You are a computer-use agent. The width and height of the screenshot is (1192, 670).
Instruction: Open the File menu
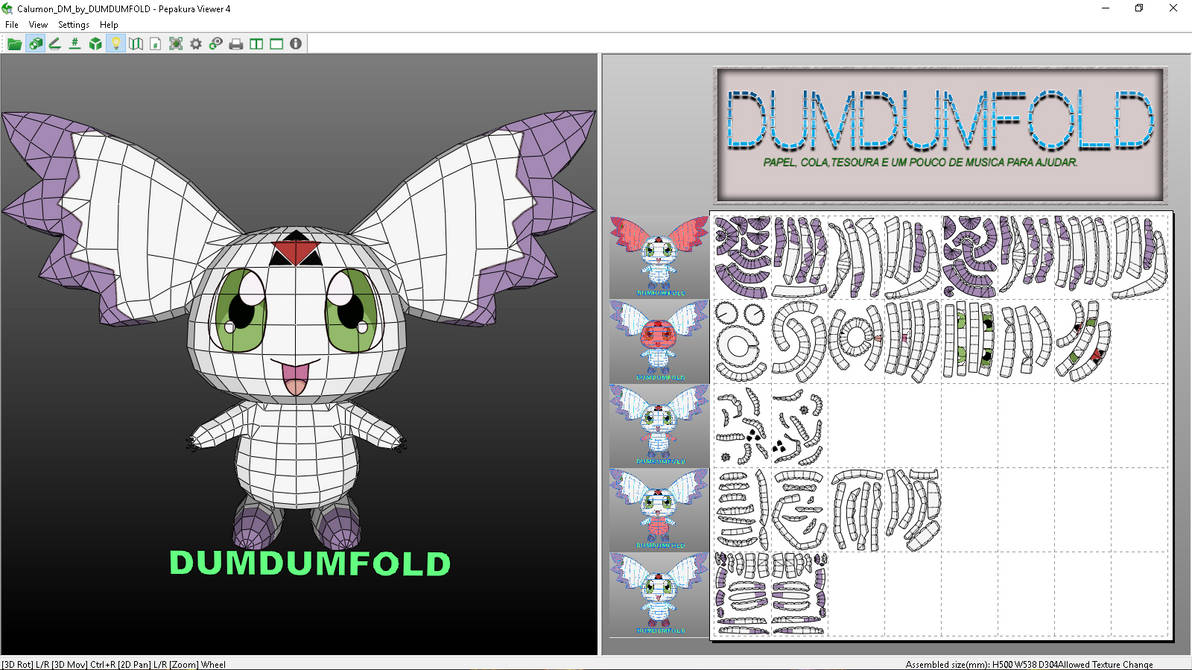(x=12, y=24)
